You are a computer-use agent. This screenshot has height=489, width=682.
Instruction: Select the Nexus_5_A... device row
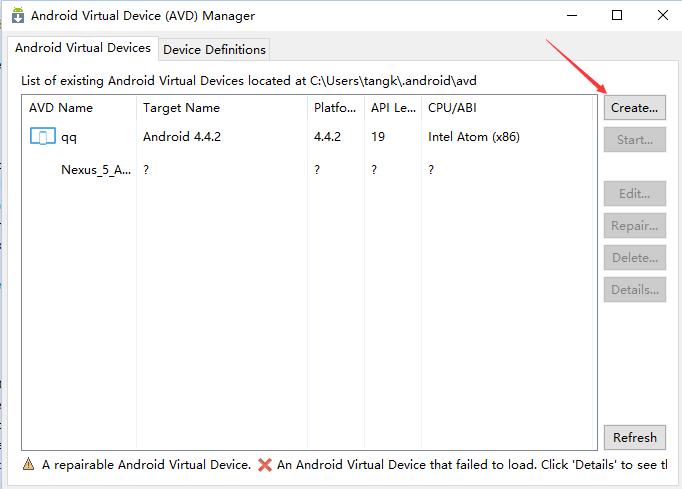(x=307, y=169)
